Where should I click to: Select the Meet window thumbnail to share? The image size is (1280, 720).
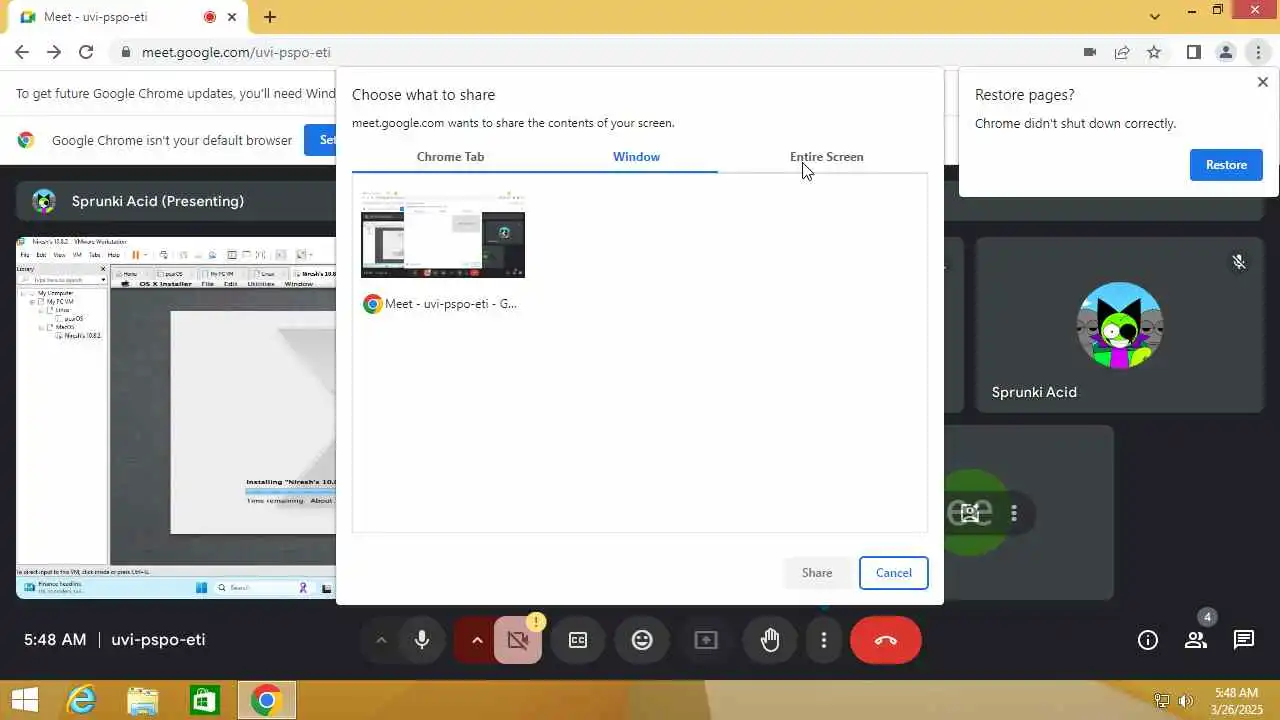click(442, 250)
